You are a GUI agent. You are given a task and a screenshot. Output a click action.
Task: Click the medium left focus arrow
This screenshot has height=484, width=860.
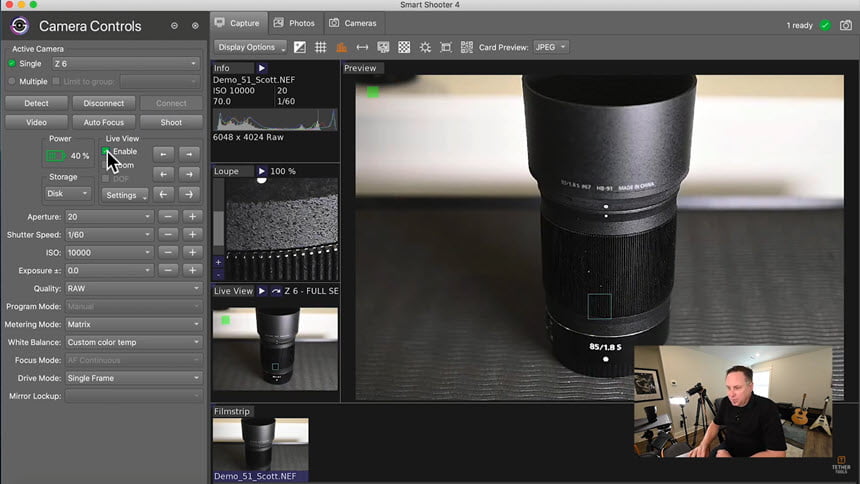(x=163, y=175)
